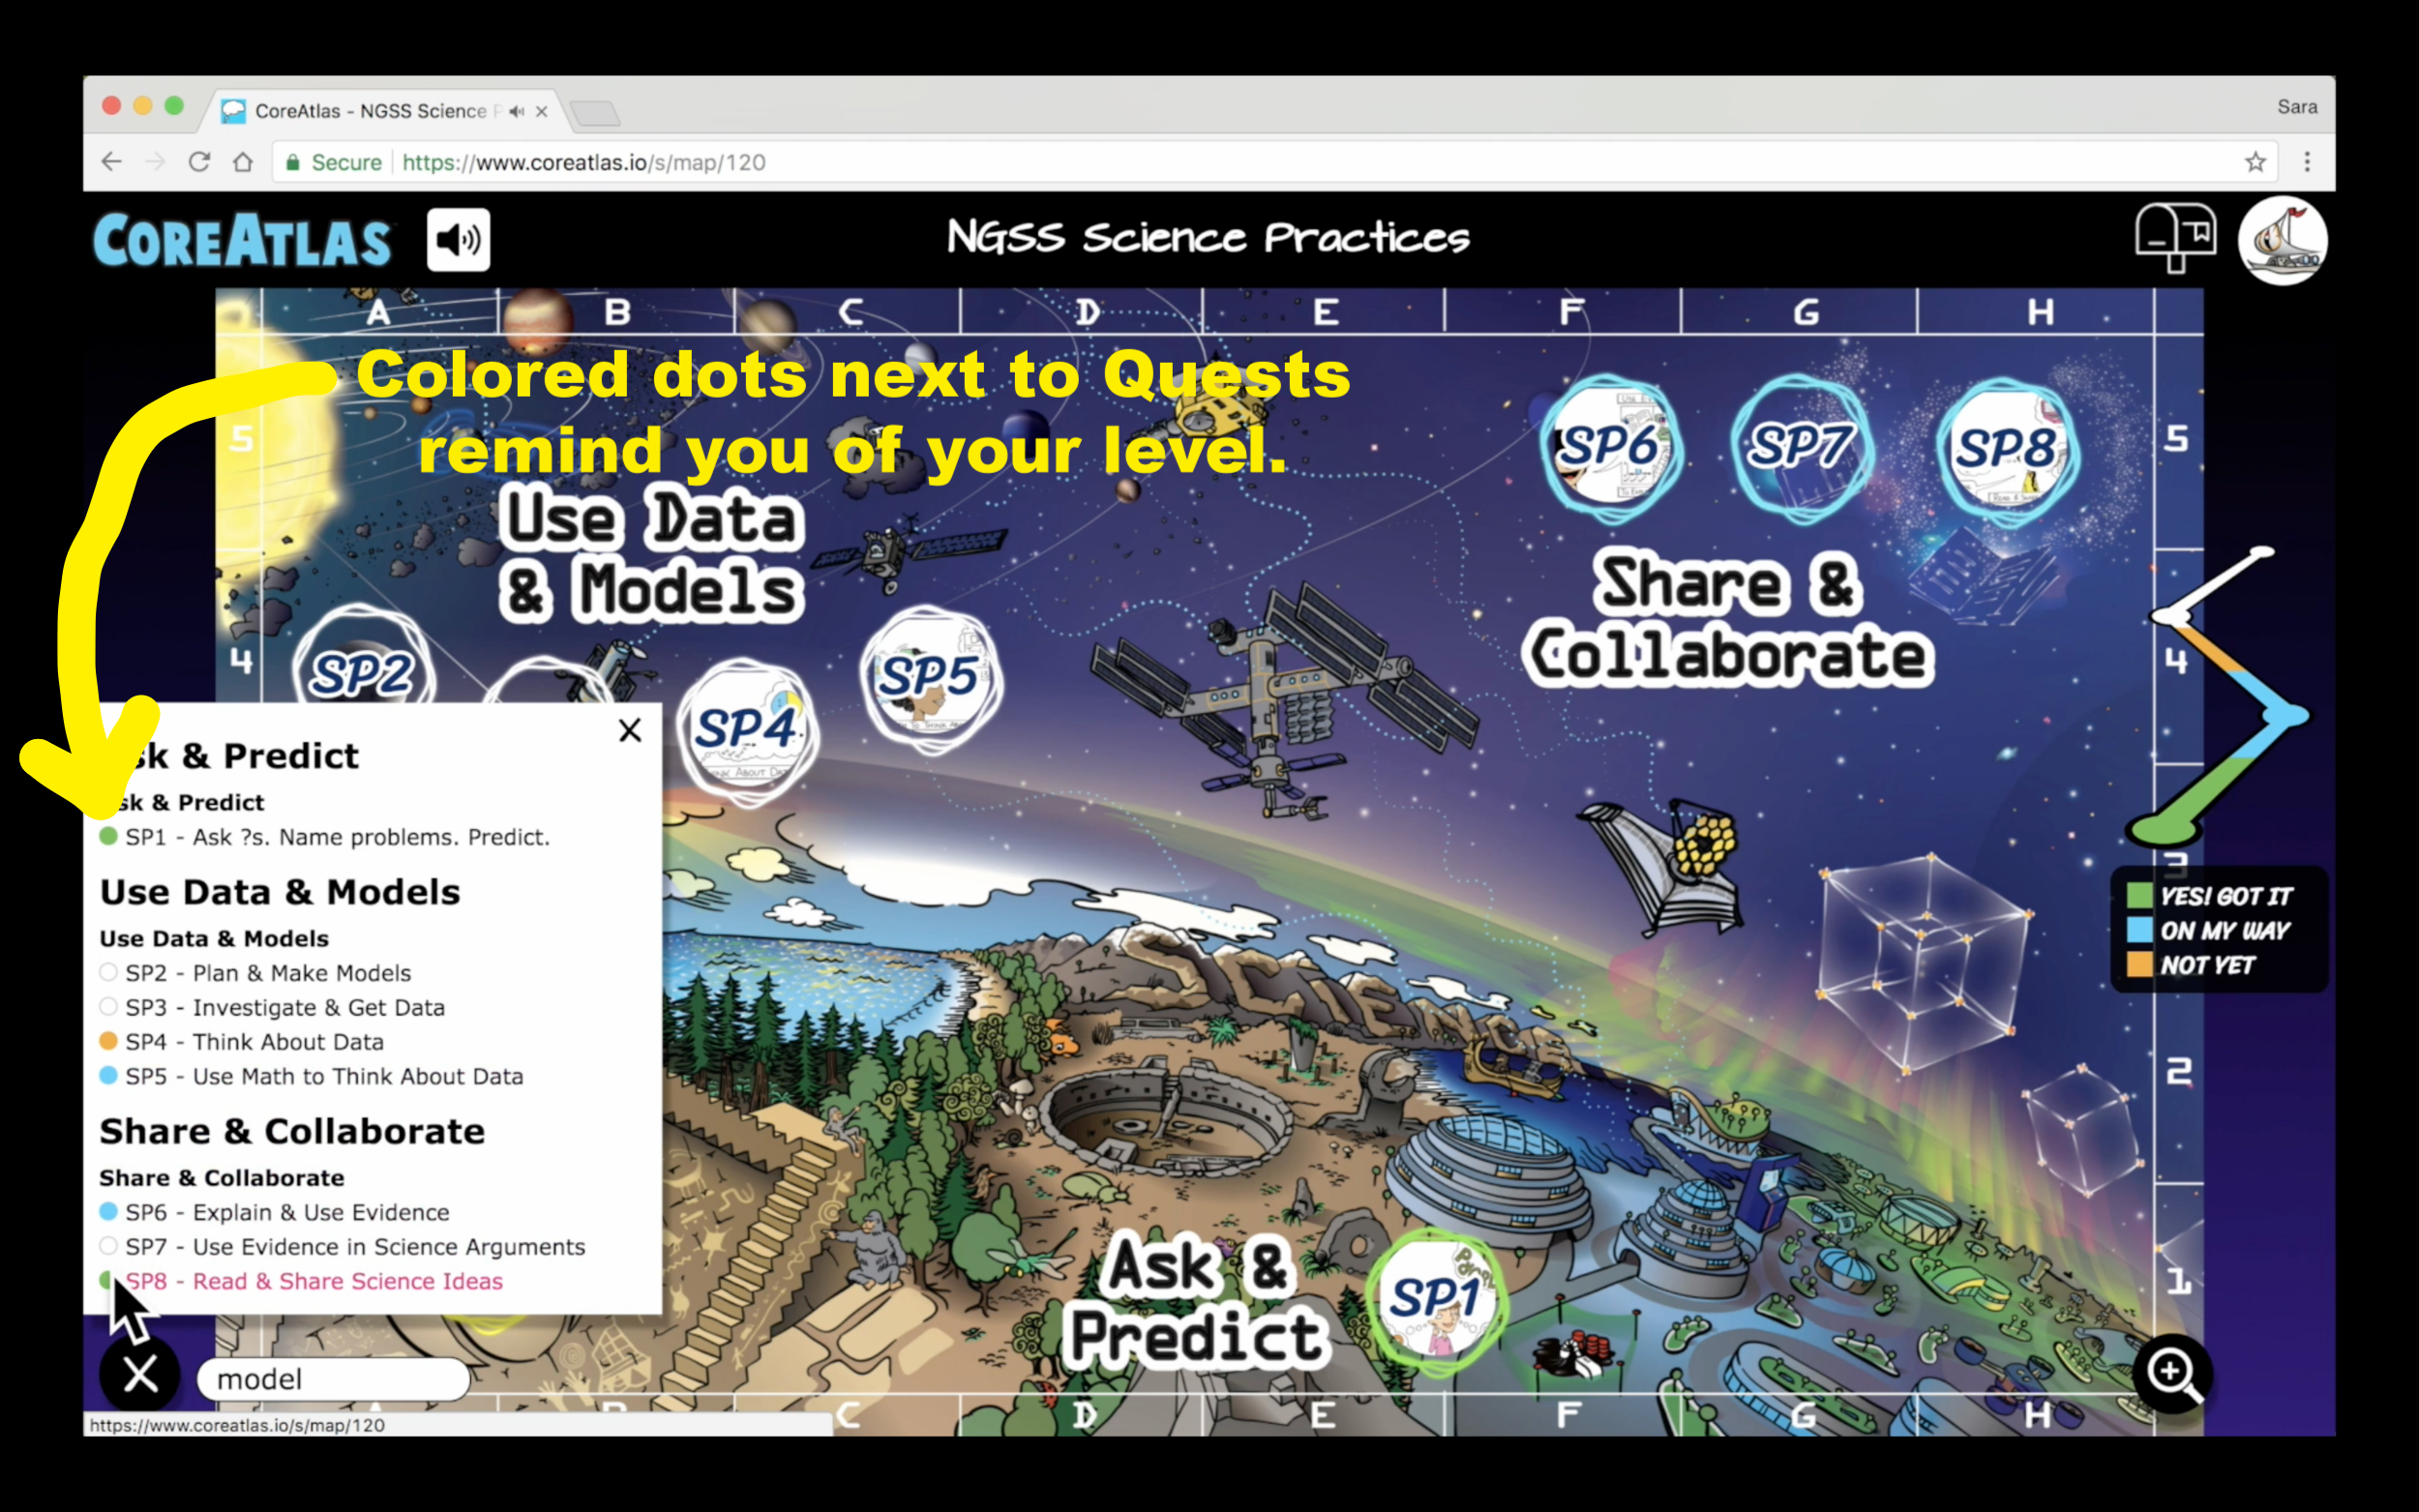This screenshot has height=1512, width=2419.
Task: Close the CoreAtlas browser tab
Action: [541, 111]
